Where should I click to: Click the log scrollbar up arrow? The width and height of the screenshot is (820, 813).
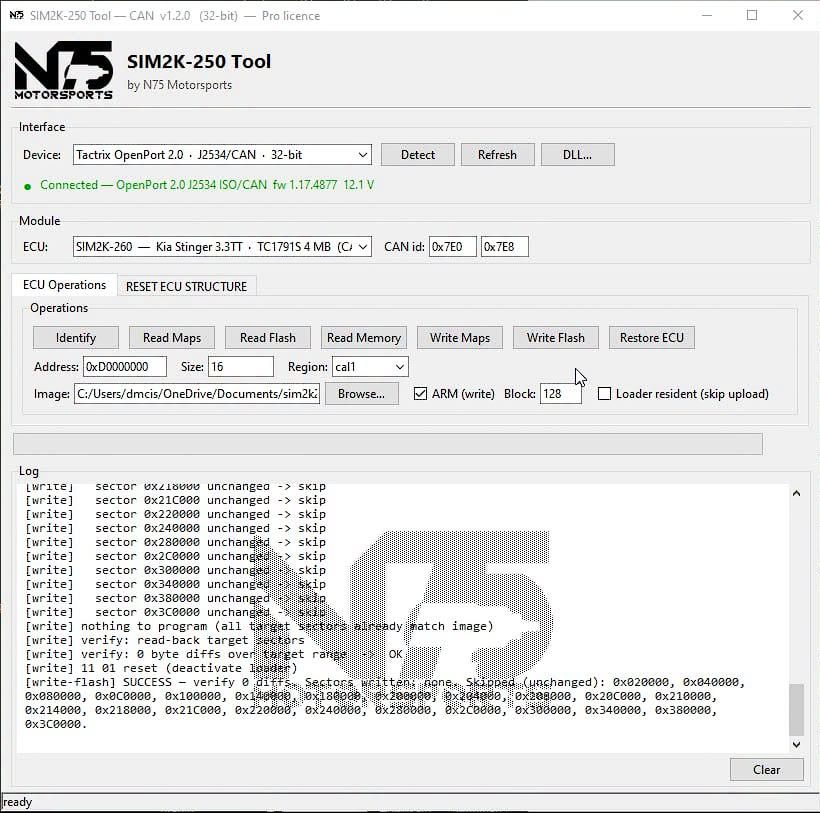(796, 493)
